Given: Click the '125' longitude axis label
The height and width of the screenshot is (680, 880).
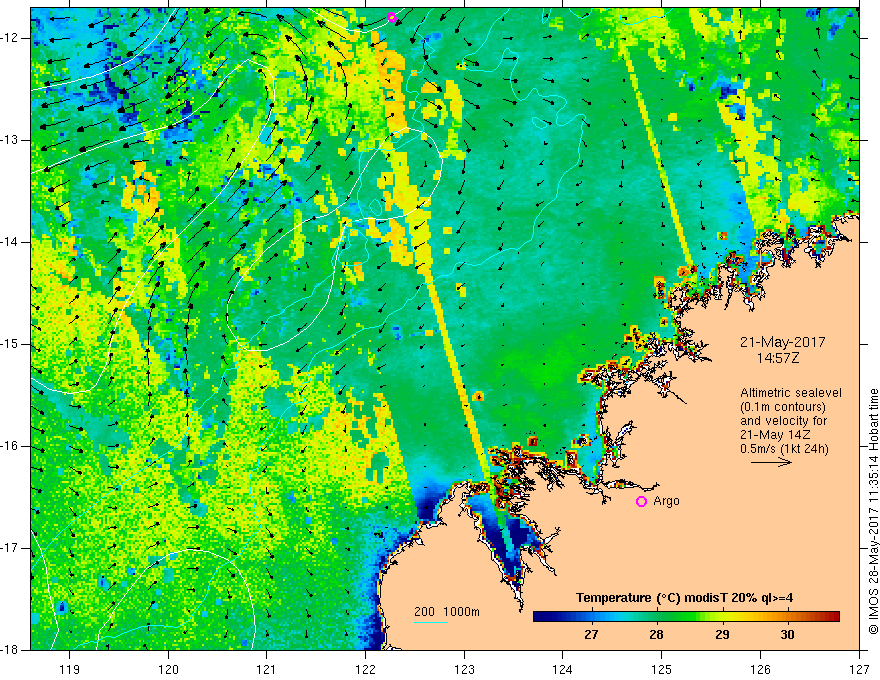Looking at the screenshot, I should [x=662, y=669].
